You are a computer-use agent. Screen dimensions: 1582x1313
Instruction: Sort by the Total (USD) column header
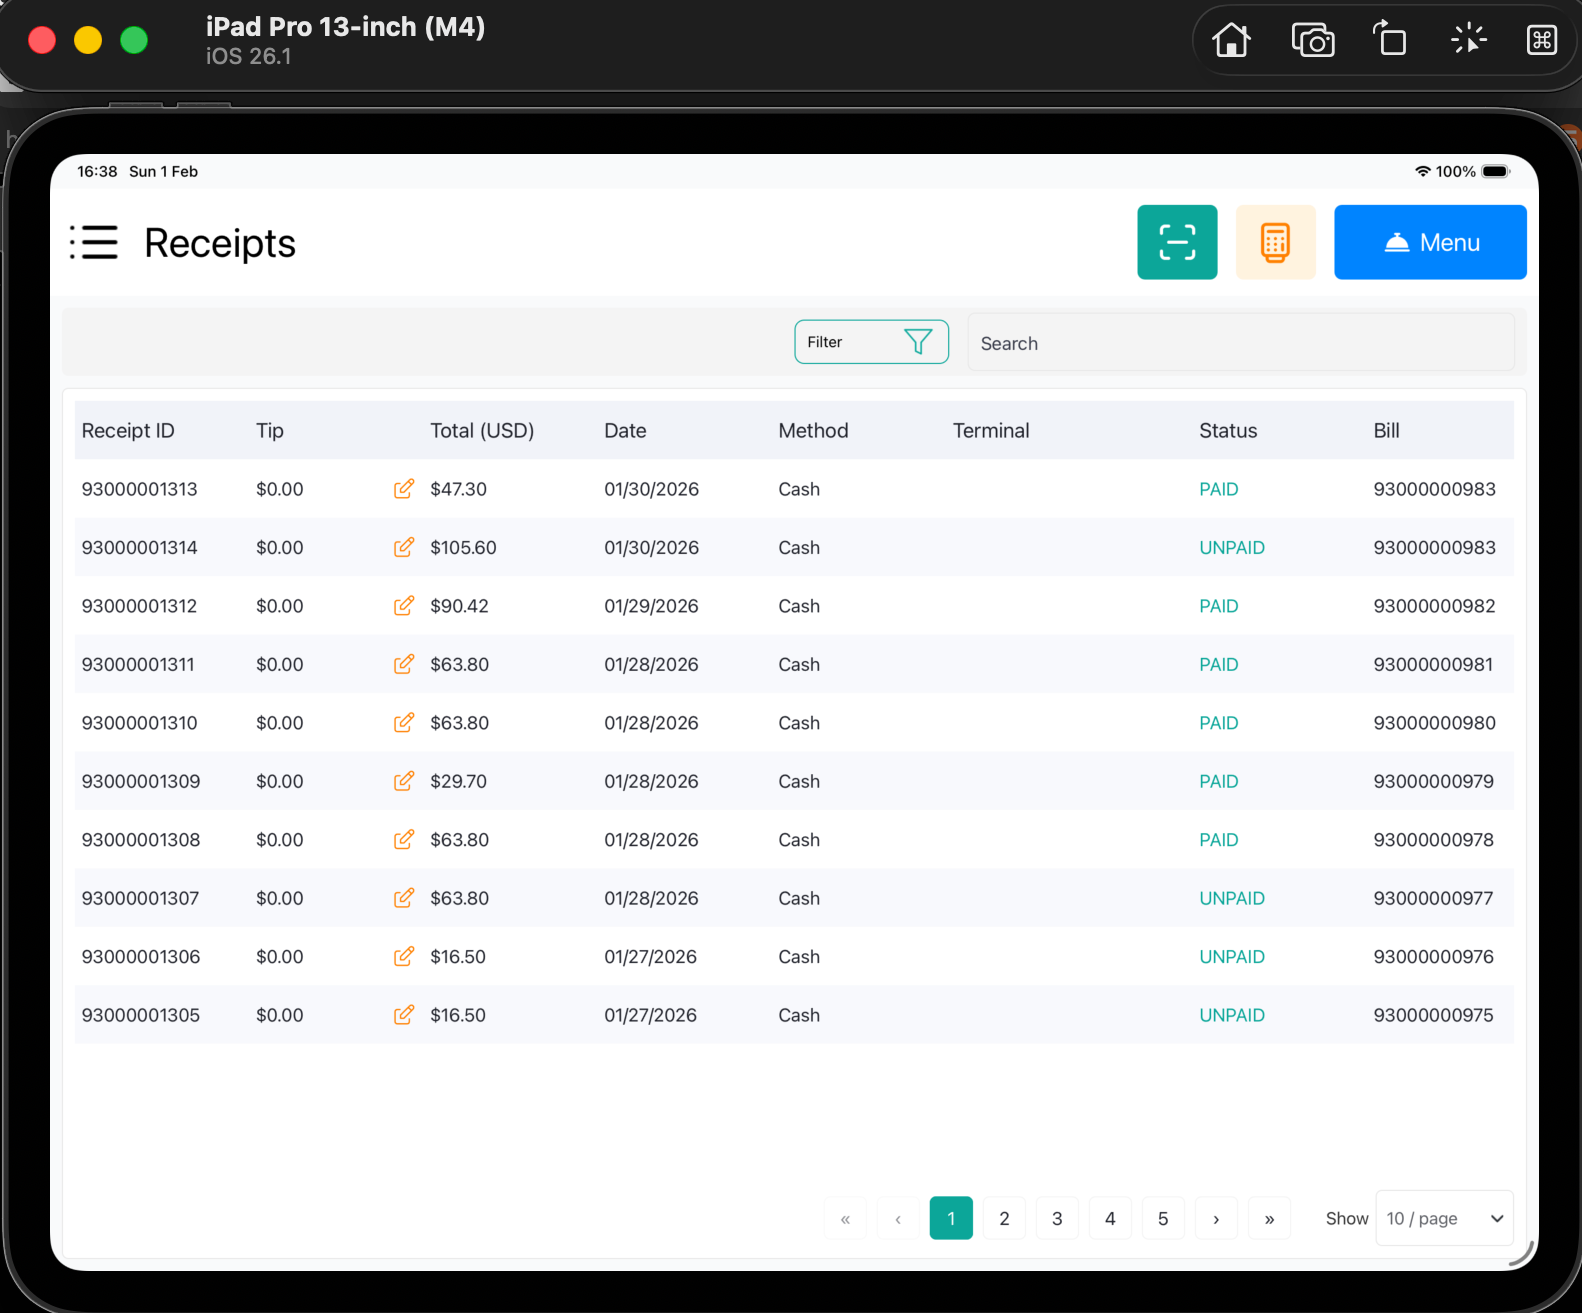click(x=482, y=431)
